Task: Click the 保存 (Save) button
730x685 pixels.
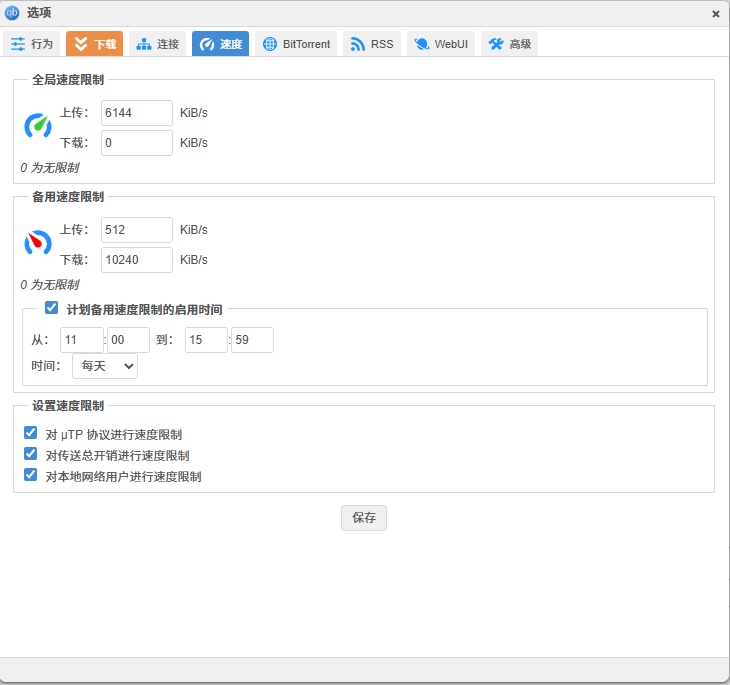Action: 364,518
